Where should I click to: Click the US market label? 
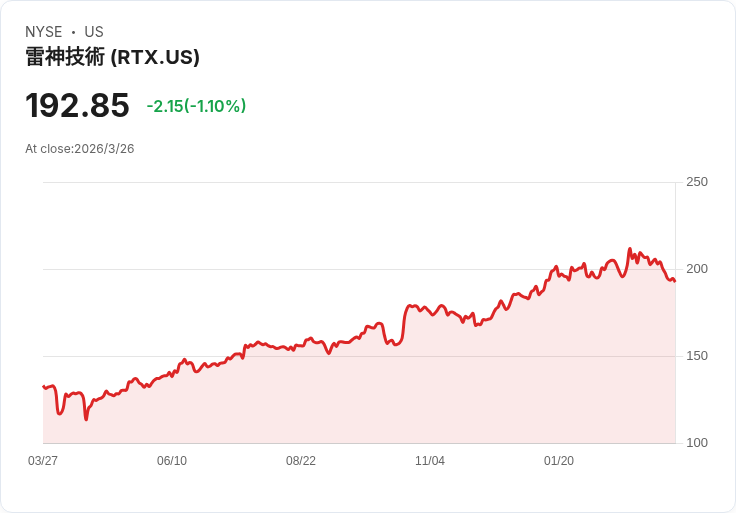click(94, 32)
